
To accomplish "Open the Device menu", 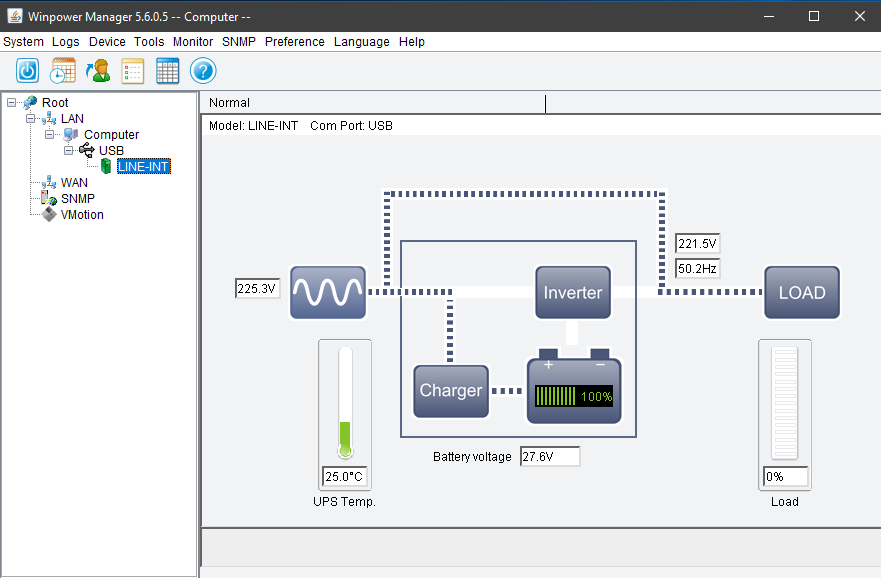I will pyautogui.click(x=107, y=42).
